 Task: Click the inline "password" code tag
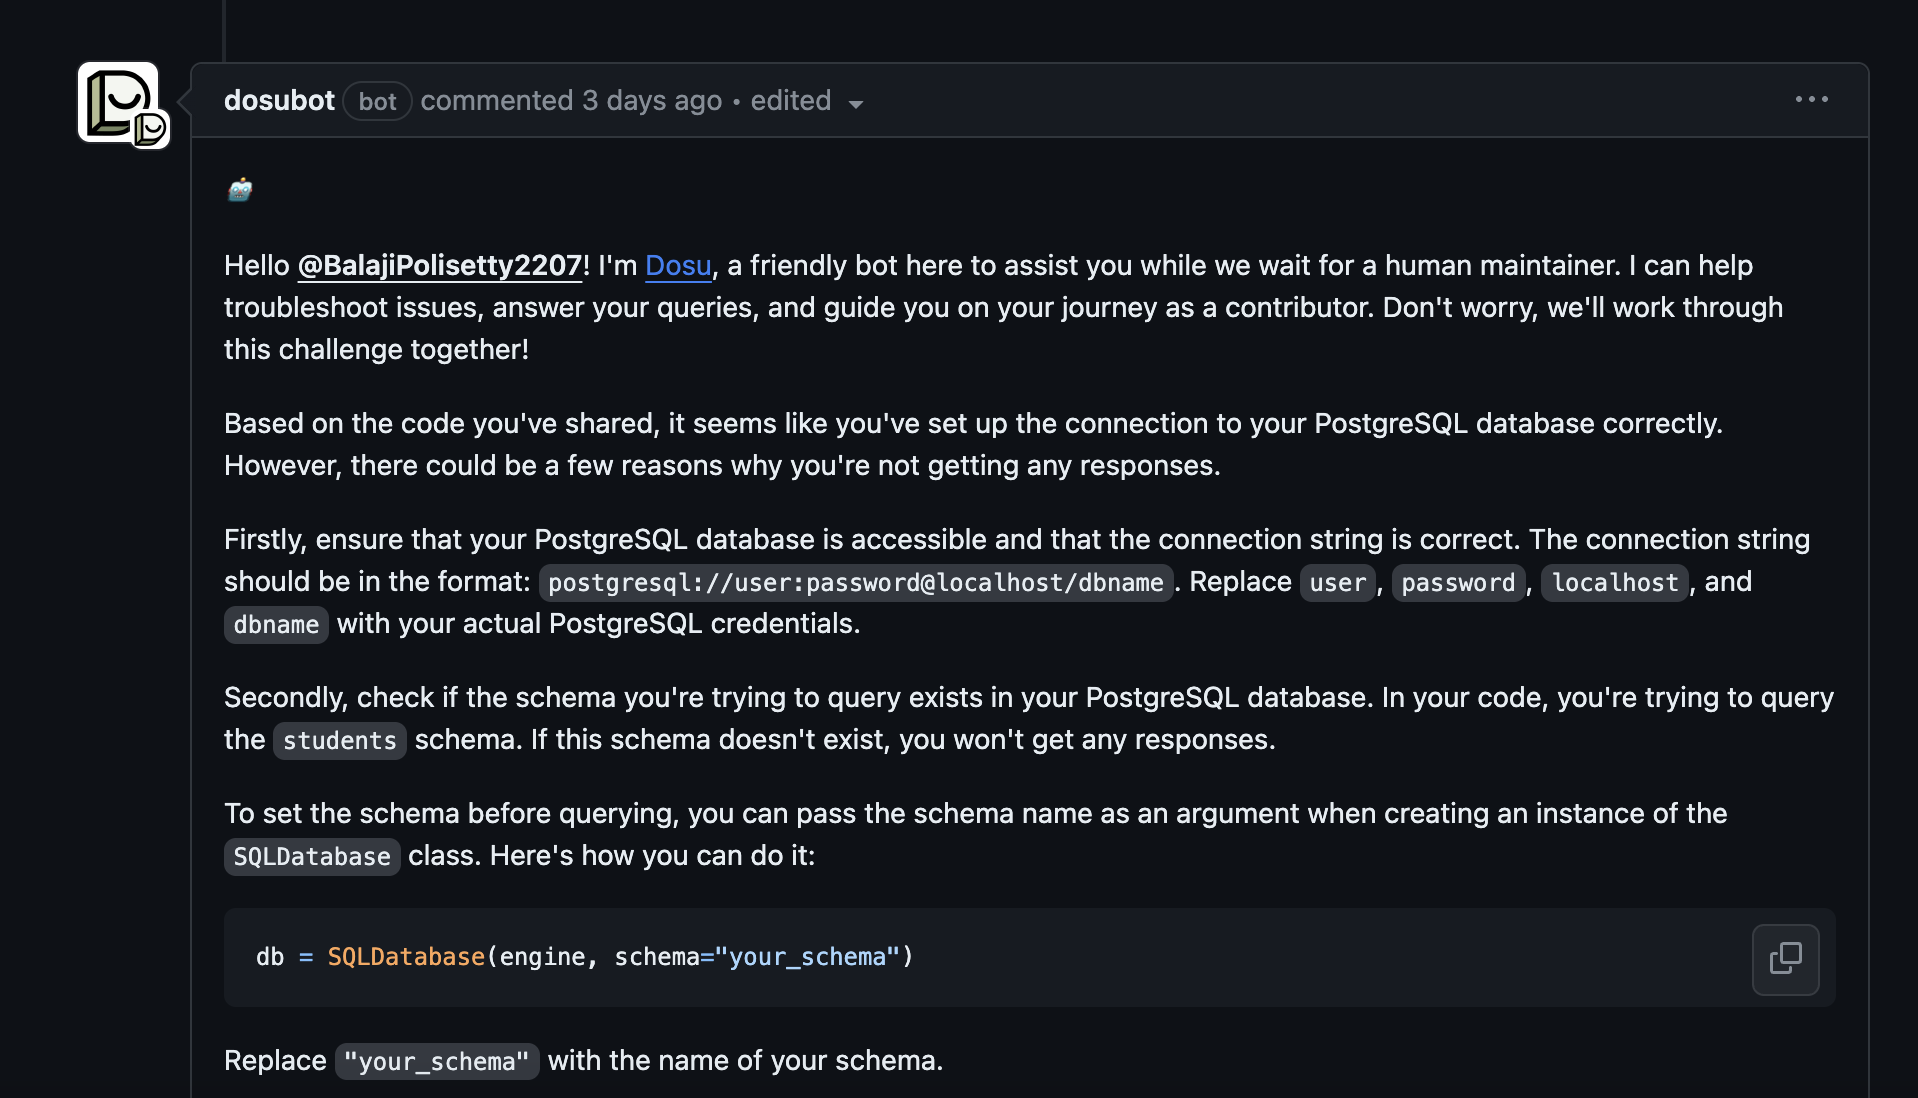click(x=1458, y=583)
